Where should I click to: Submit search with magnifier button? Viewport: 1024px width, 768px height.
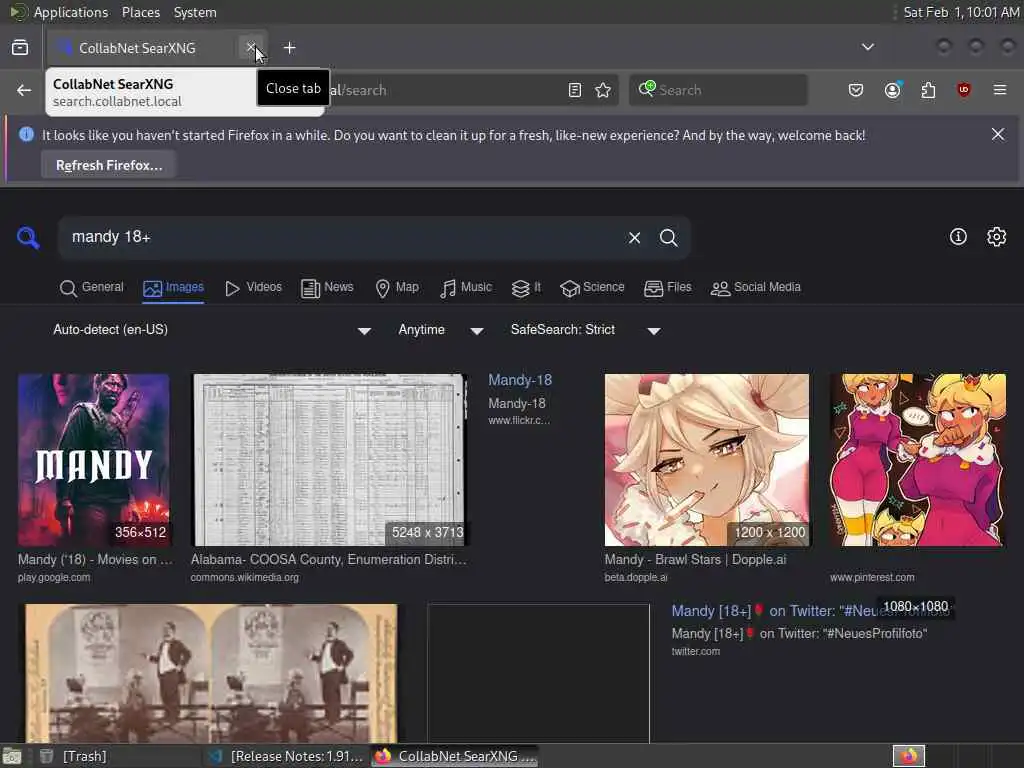[668, 238]
